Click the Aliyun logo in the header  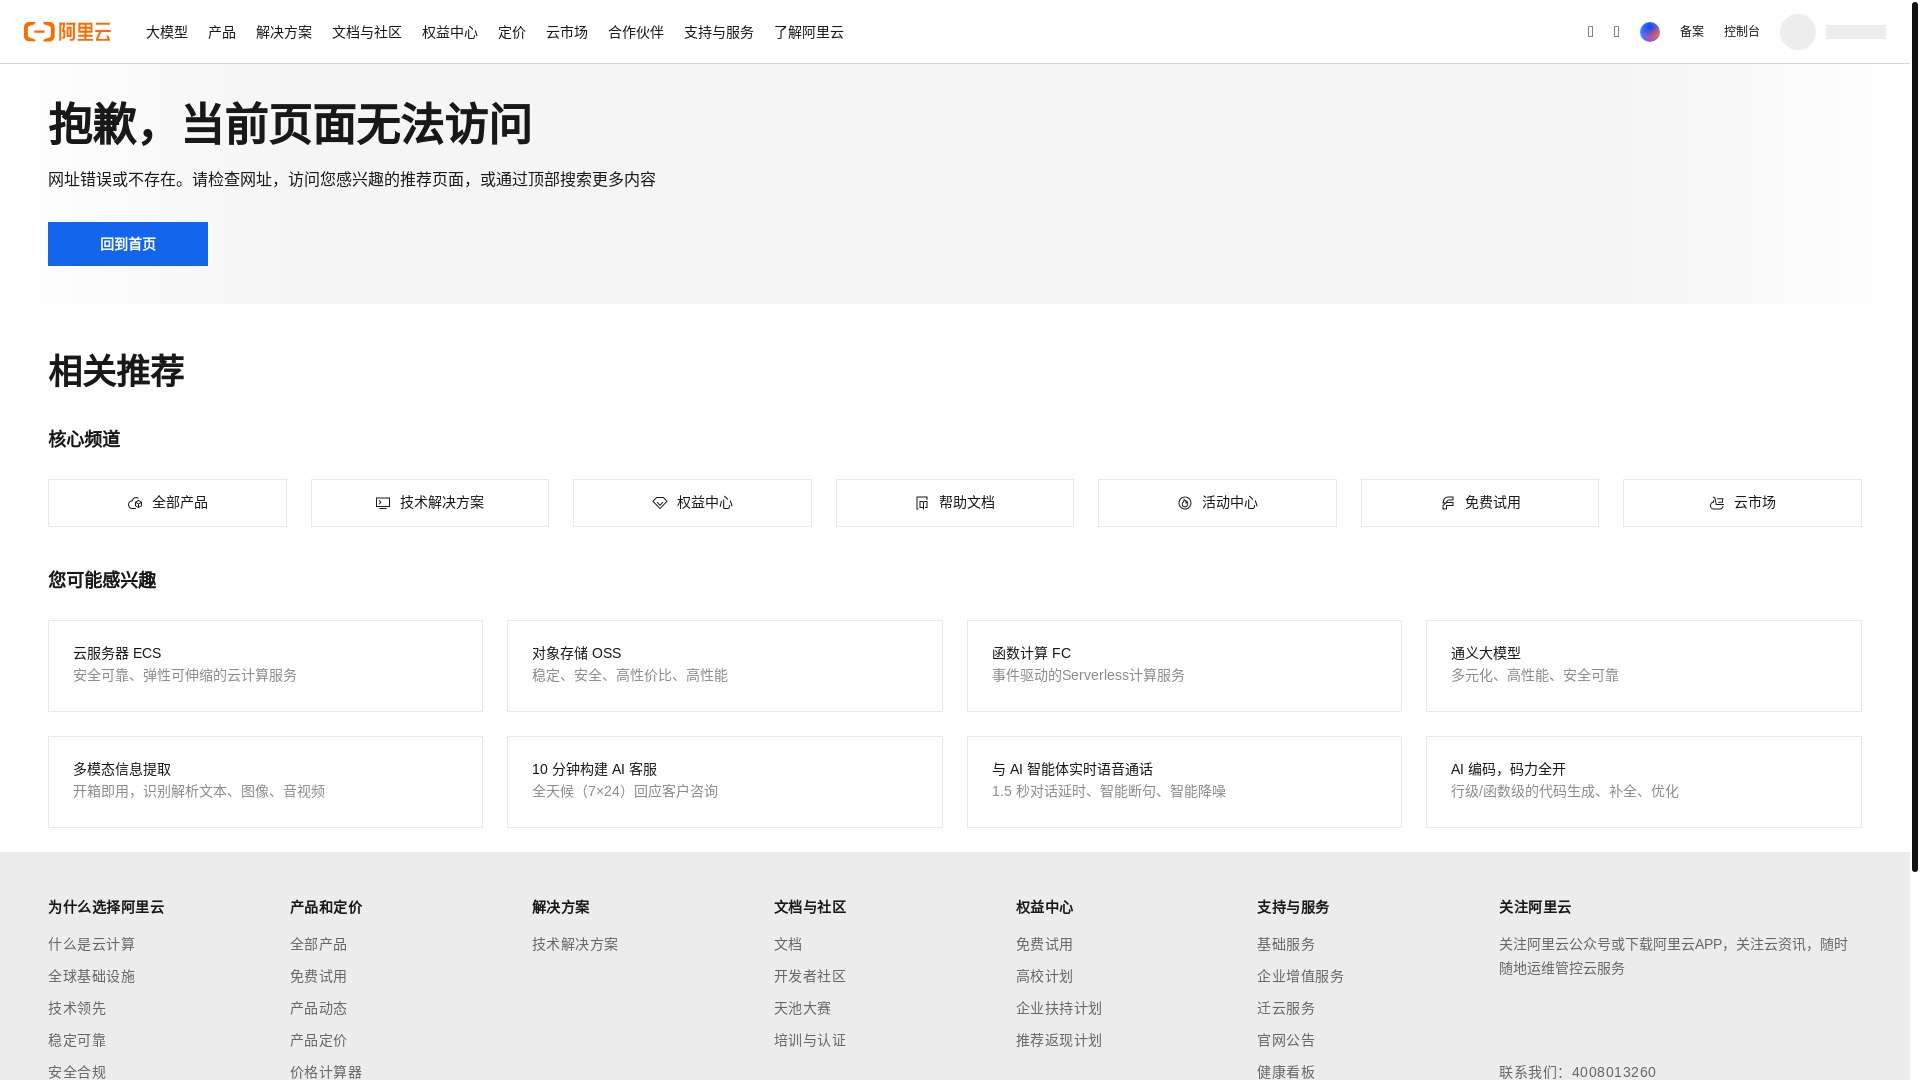click(67, 32)
